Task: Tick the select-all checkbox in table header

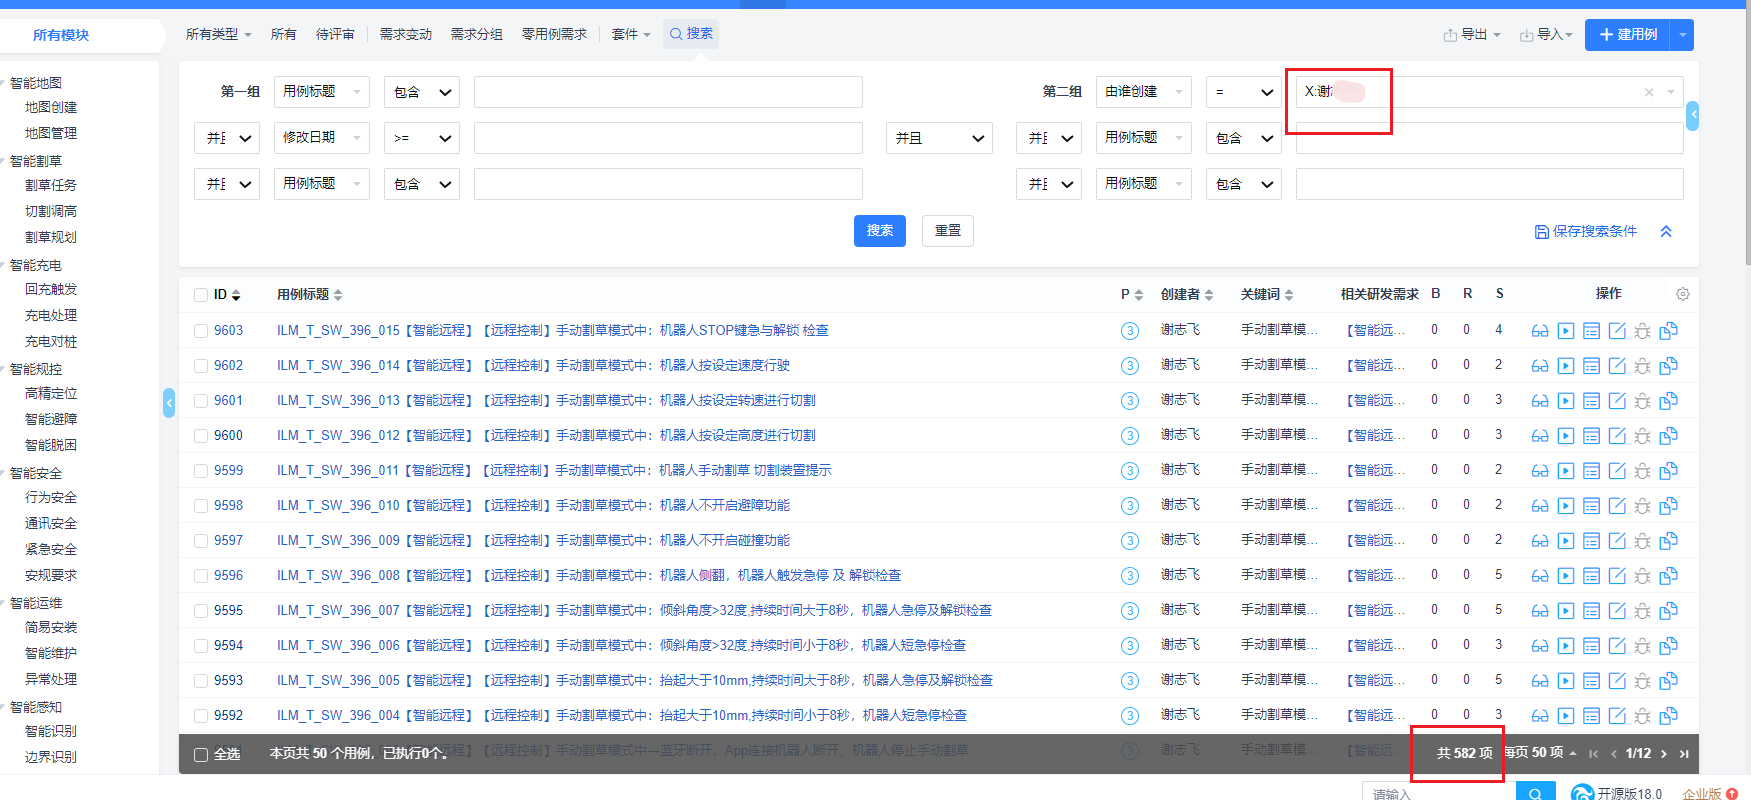Action: (201, 295)
